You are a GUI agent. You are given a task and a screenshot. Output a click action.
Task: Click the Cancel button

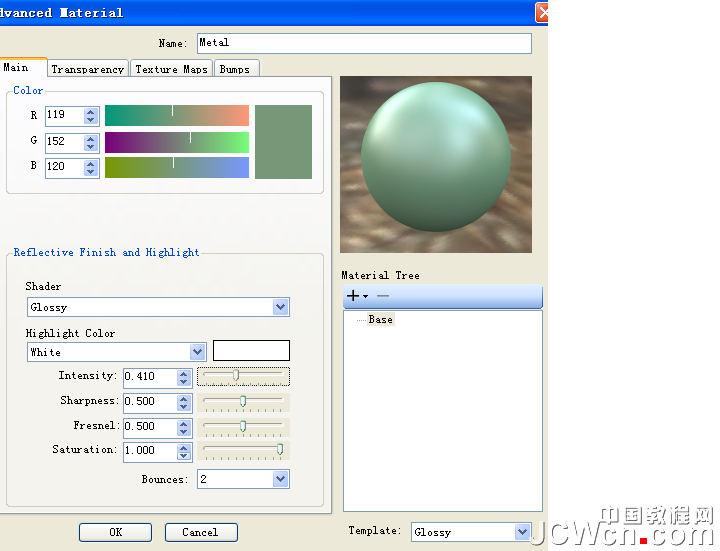point(201,532)
